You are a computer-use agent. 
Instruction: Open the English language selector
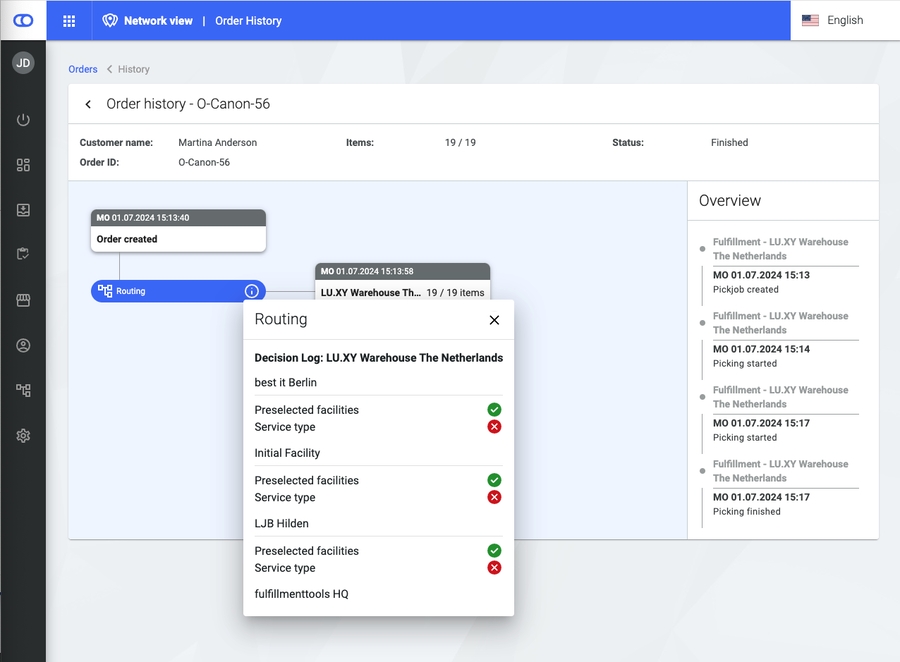(833, 20)
